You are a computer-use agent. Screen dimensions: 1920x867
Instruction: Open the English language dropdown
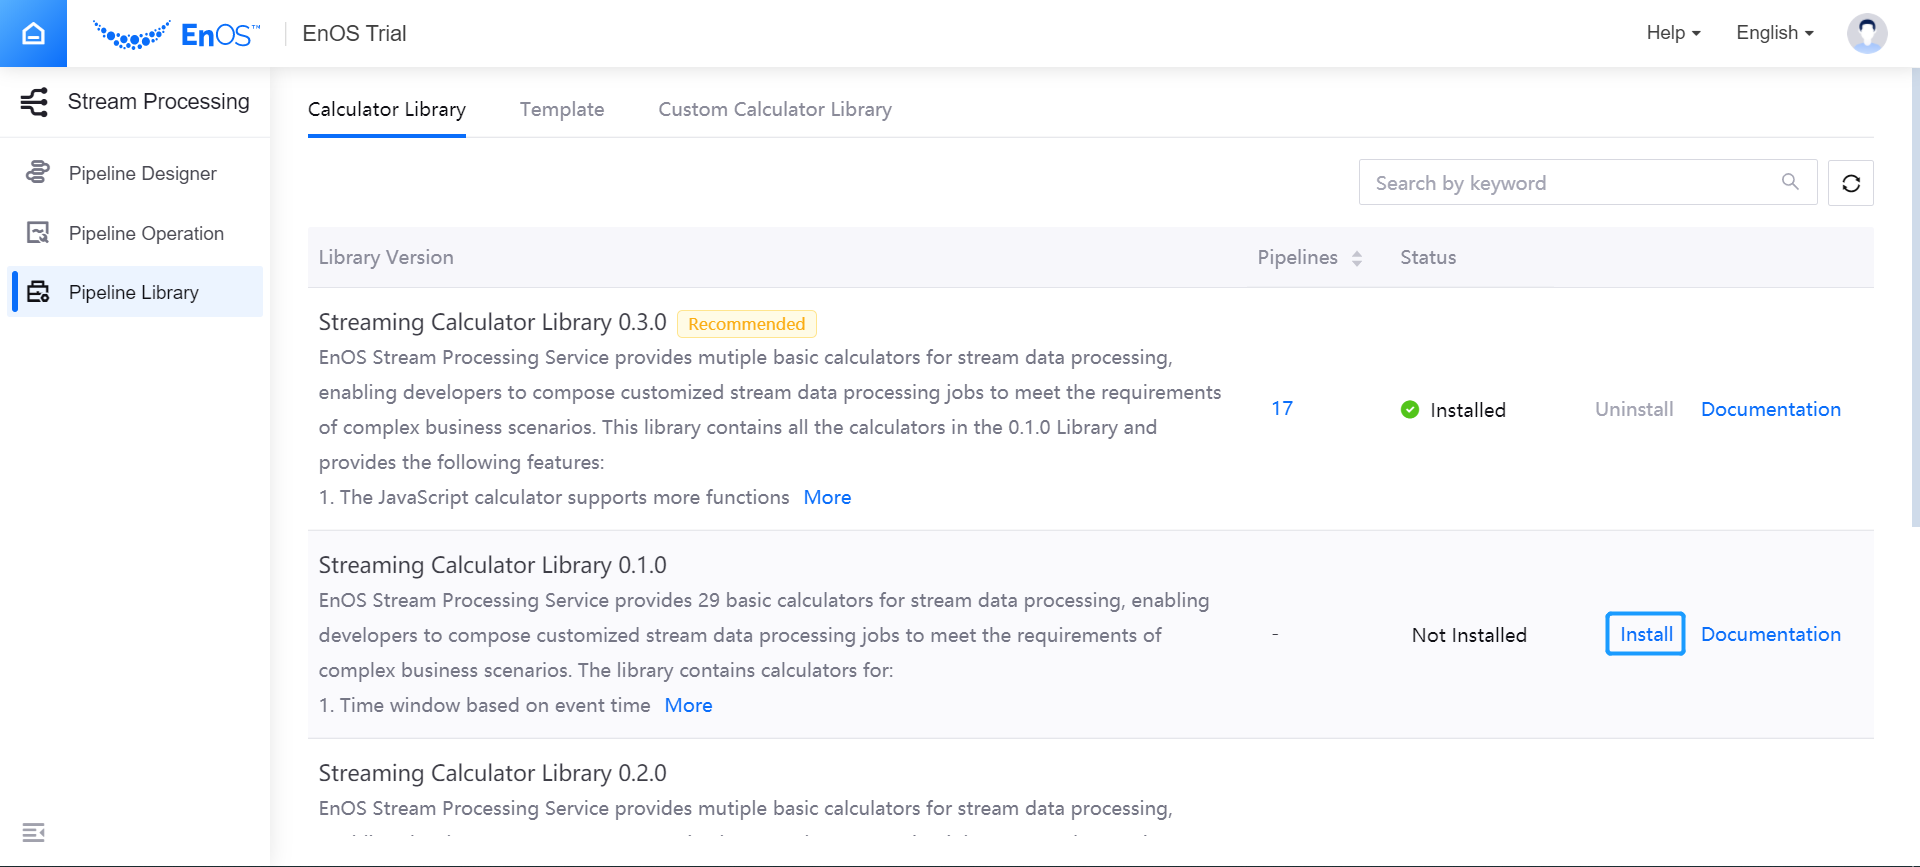point(1774,33)
